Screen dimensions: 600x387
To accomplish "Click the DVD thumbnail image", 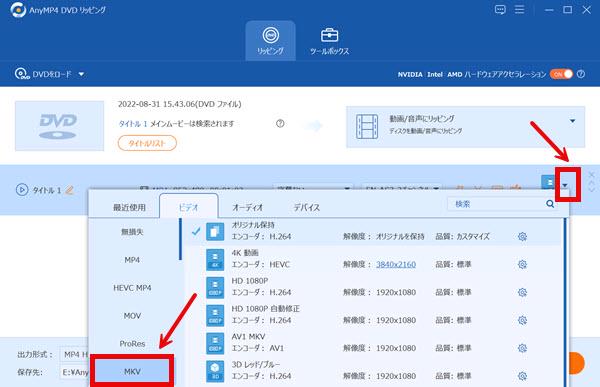I will pos(59,126).
